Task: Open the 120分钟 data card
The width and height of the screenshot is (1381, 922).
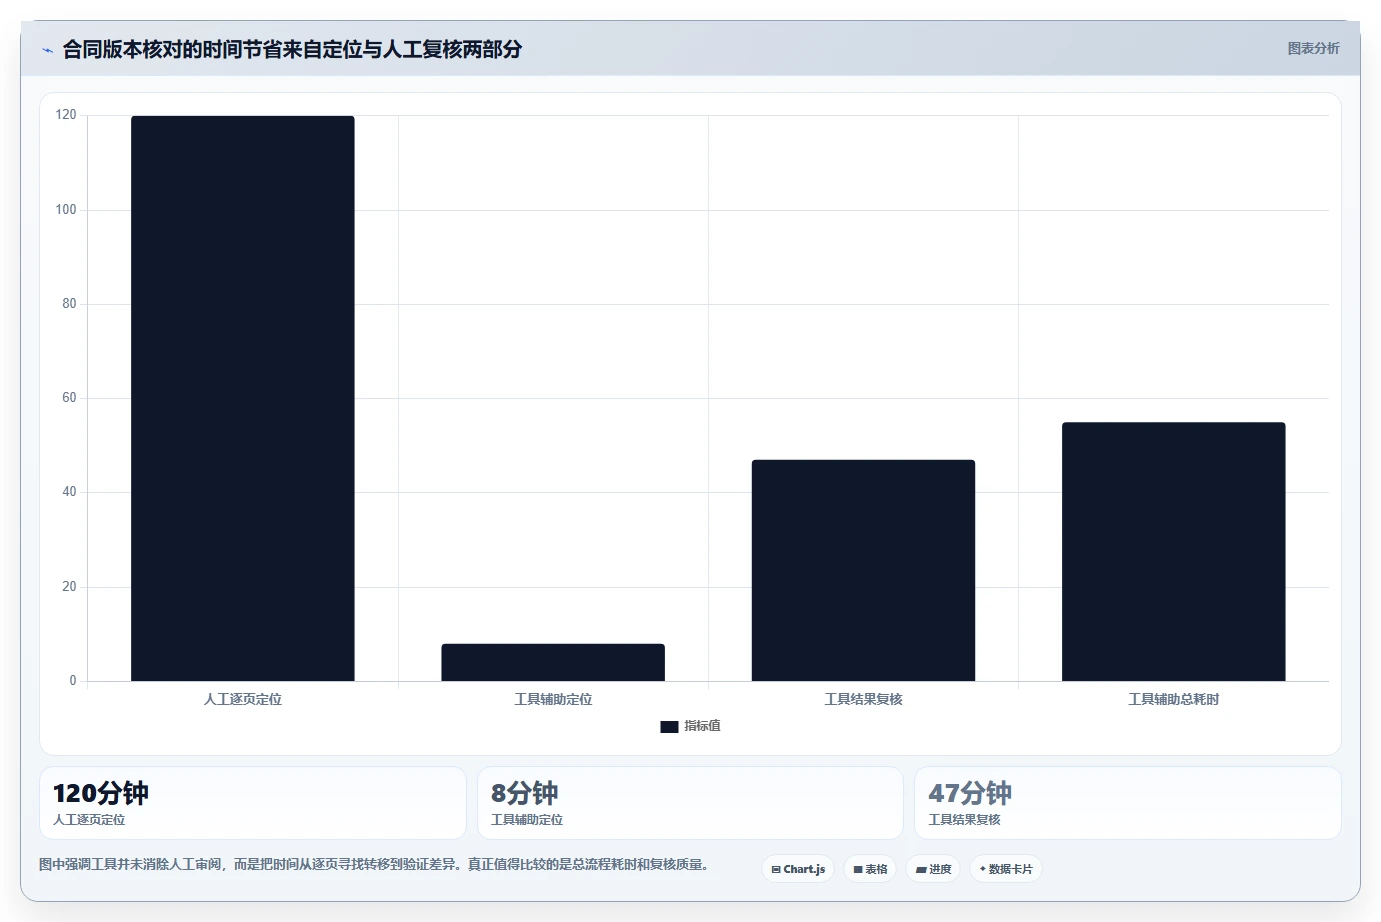Action: (253, 803)
